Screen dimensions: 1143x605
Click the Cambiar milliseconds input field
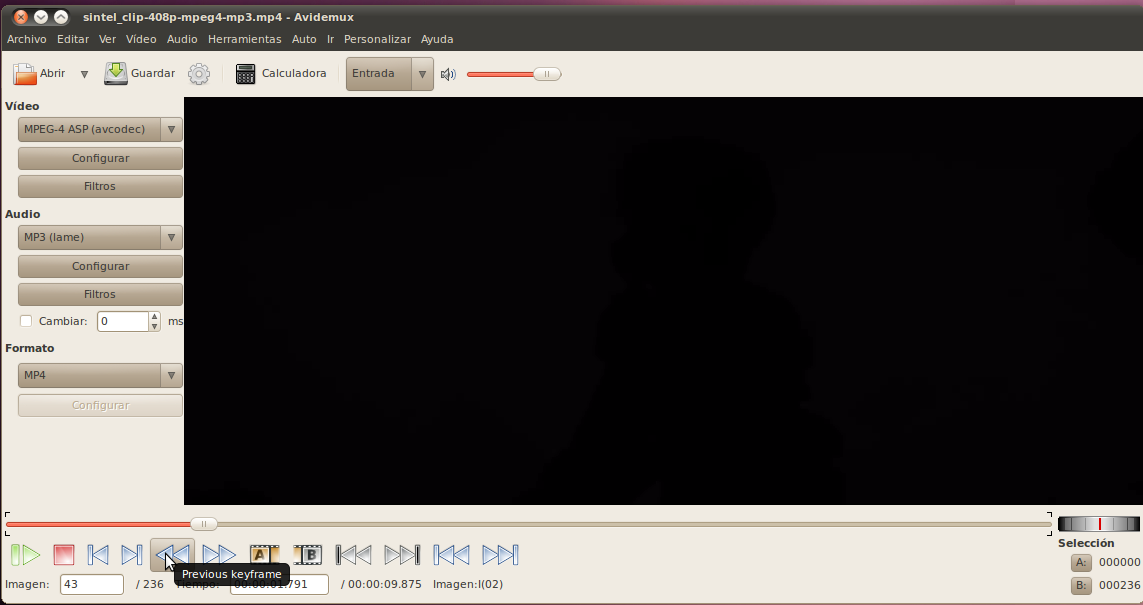tap(122, 321)
